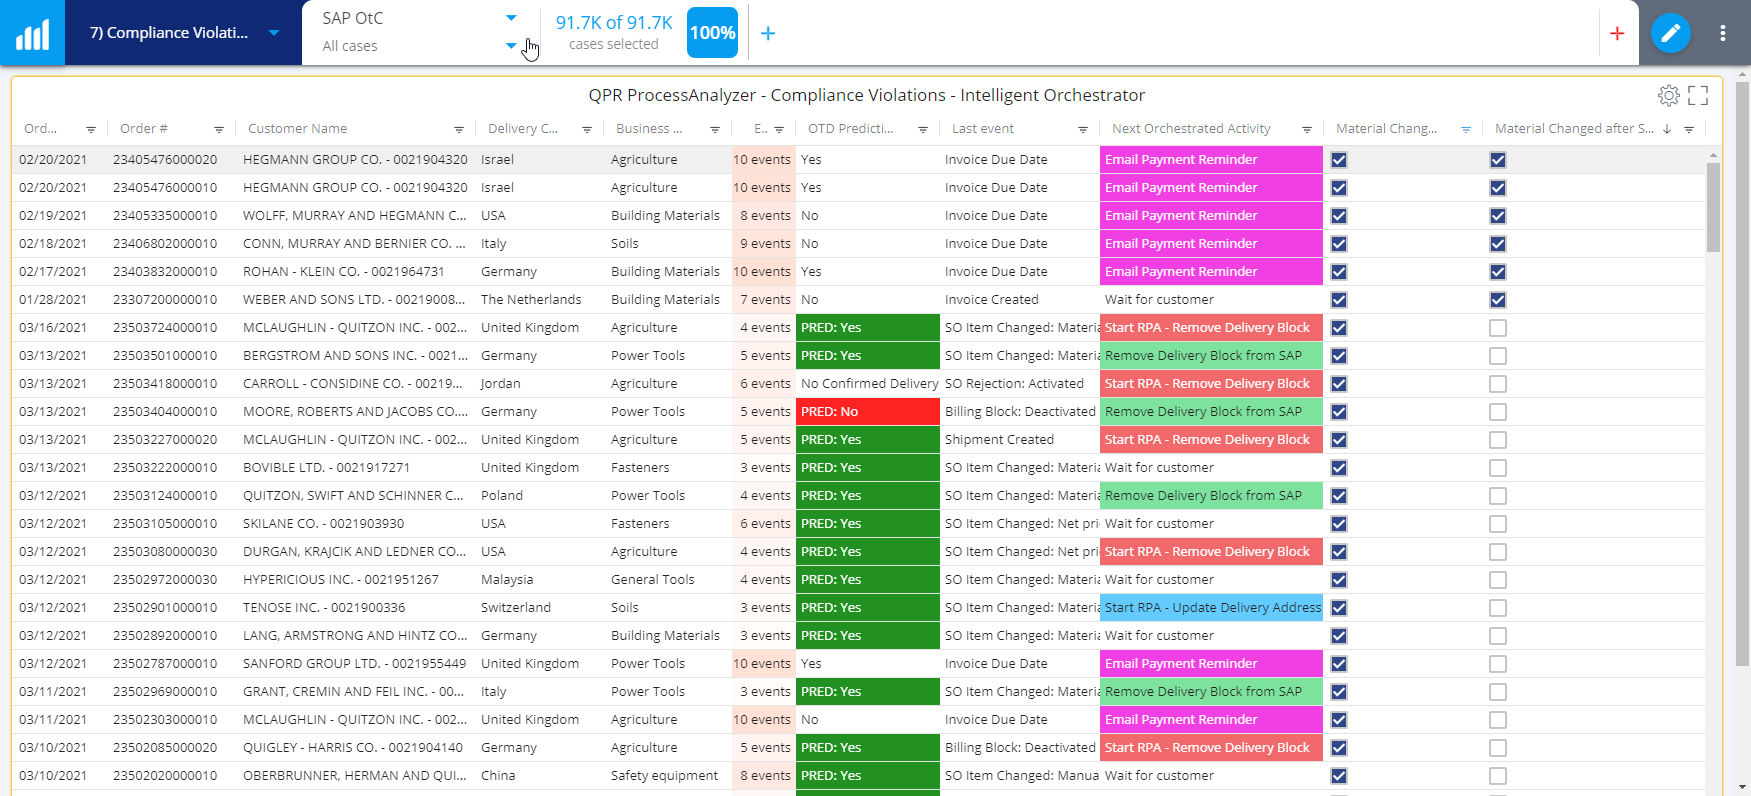Click Email Payment Reminder for order 23405335000010
Image resolution: width=1751 pixels, height=796 pixels.
1211,216
